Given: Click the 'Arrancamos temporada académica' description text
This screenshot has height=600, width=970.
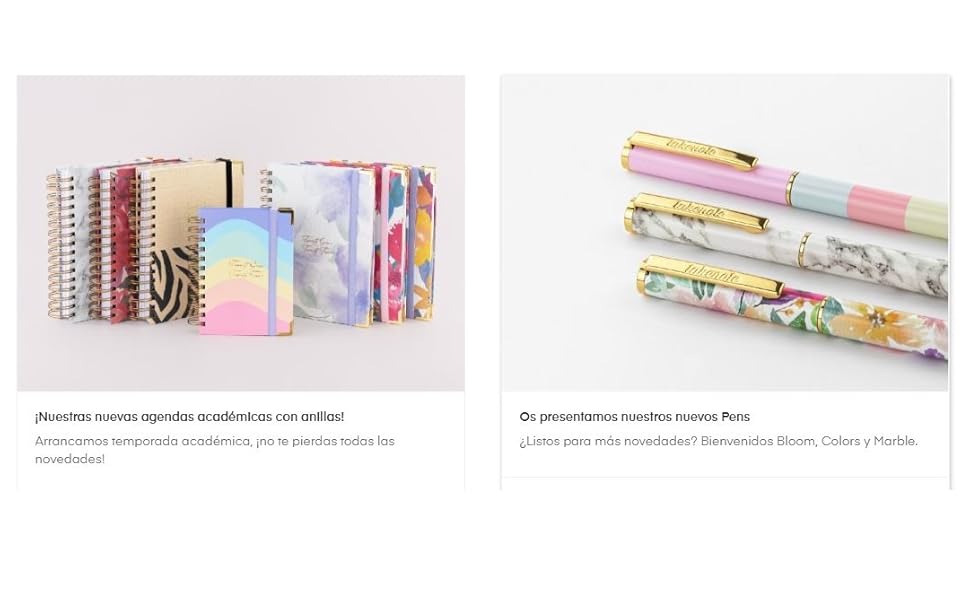Looking at the screenshot, I should 215,450.
